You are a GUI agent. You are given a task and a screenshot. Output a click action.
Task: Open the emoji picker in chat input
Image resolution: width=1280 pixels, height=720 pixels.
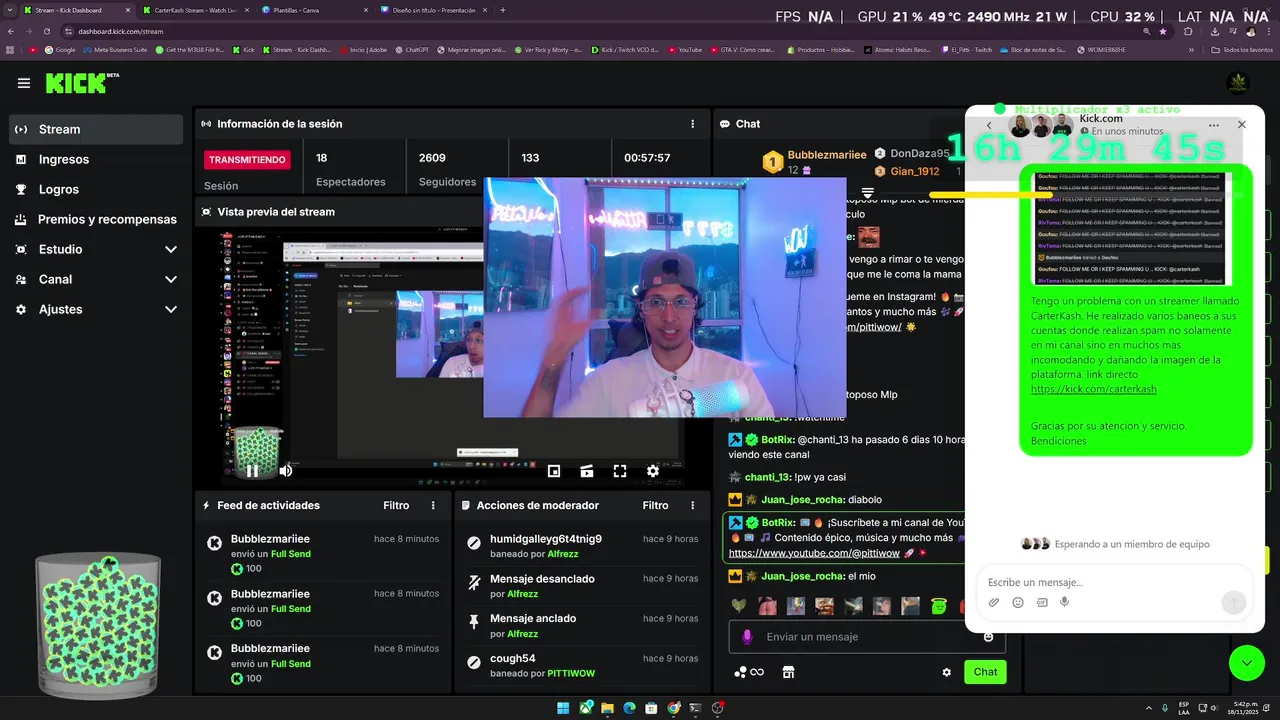point(988,637)
